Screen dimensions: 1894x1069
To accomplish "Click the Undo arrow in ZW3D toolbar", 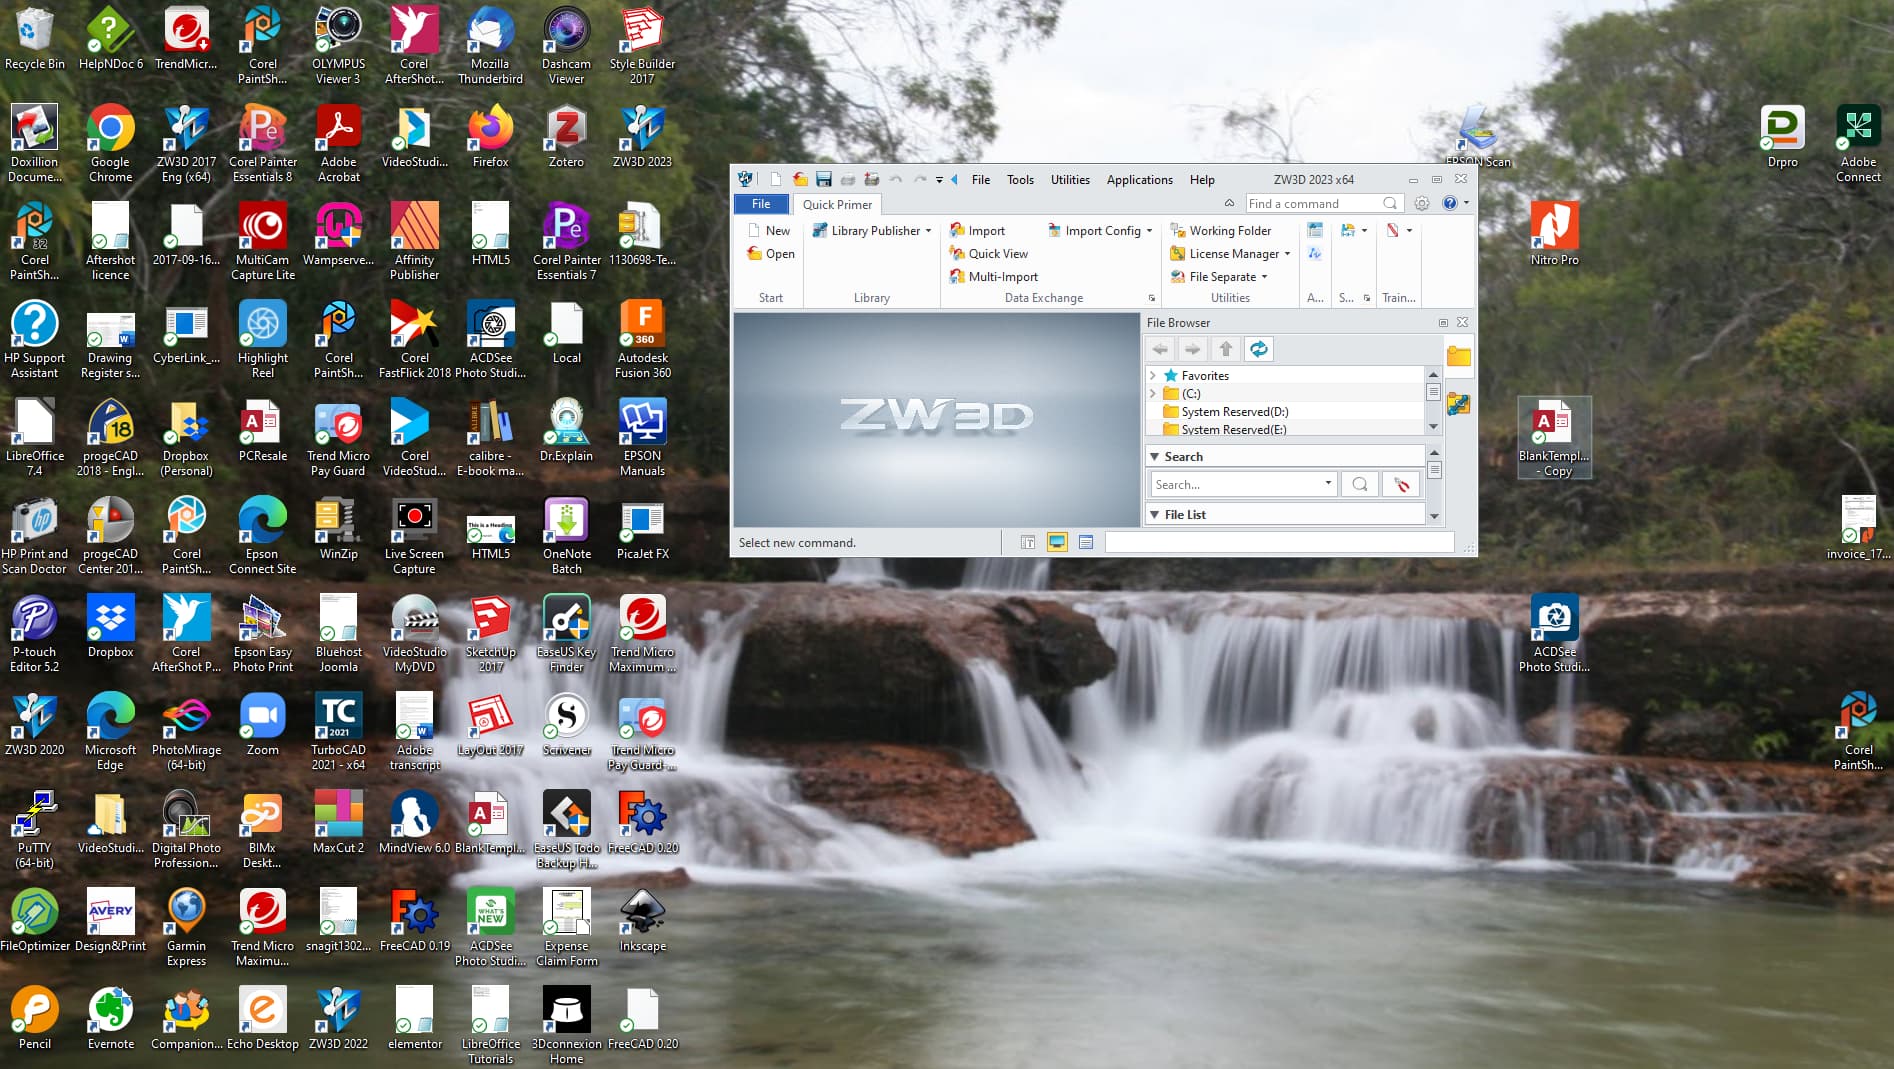I will pyautogui.click(x=896, y=179).
